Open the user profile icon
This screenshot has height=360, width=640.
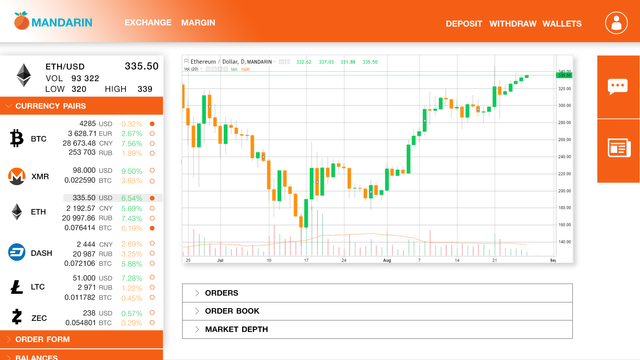[616, 23]
